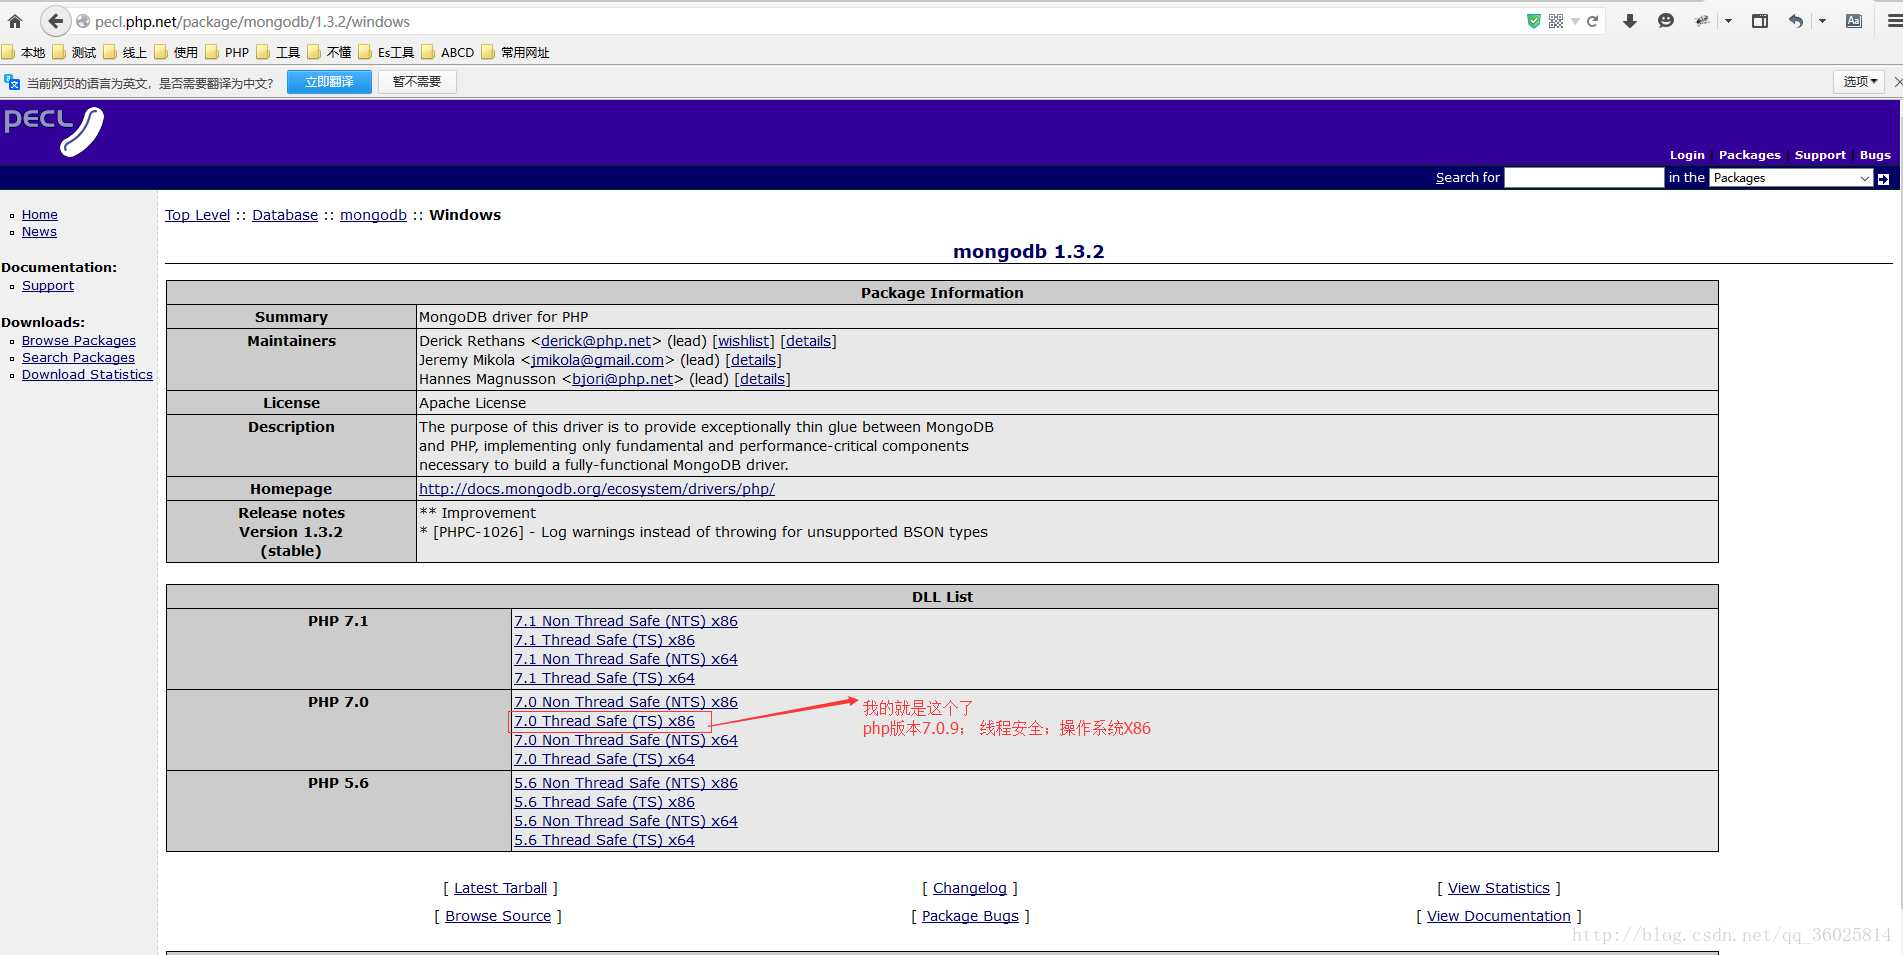Image resolution: width=1903 pixels, height=955 pixels.
Task: Close the translation bar with the X
Action: (1897, 82)
